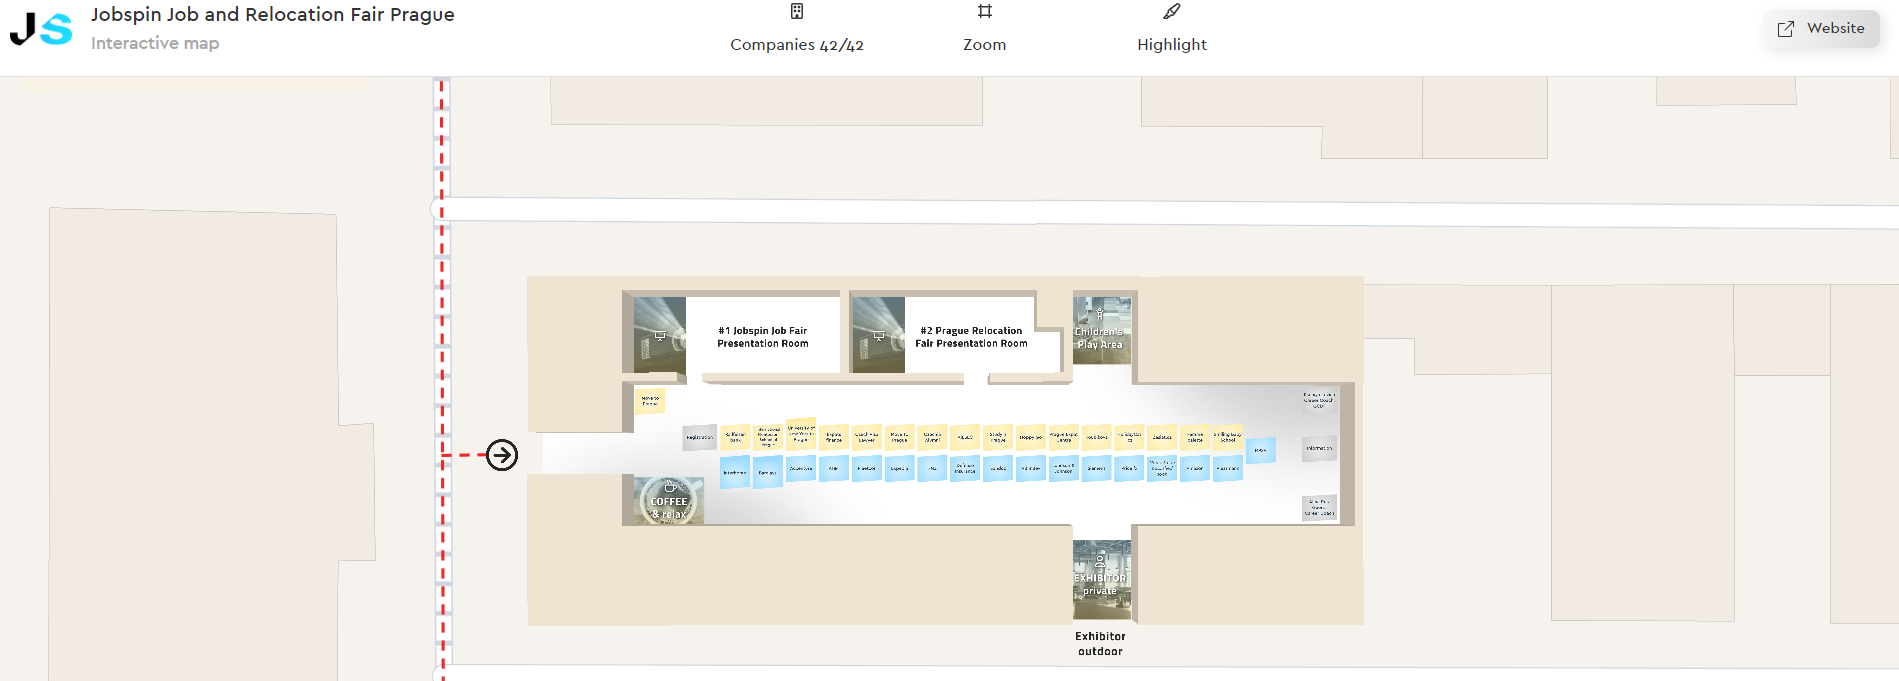This screenshot has width=1899, height=681.
Task: Select the Amazon booth
Action: (1195, 468)
